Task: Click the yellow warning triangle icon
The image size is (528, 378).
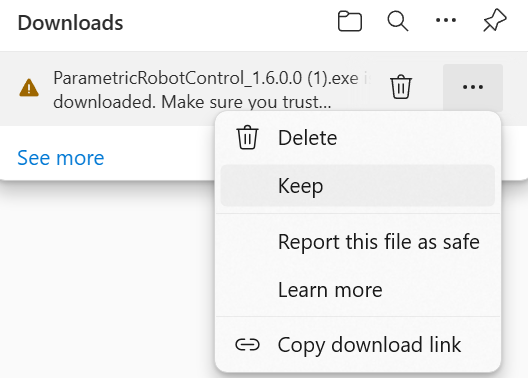Action: [x=29, y=88]
